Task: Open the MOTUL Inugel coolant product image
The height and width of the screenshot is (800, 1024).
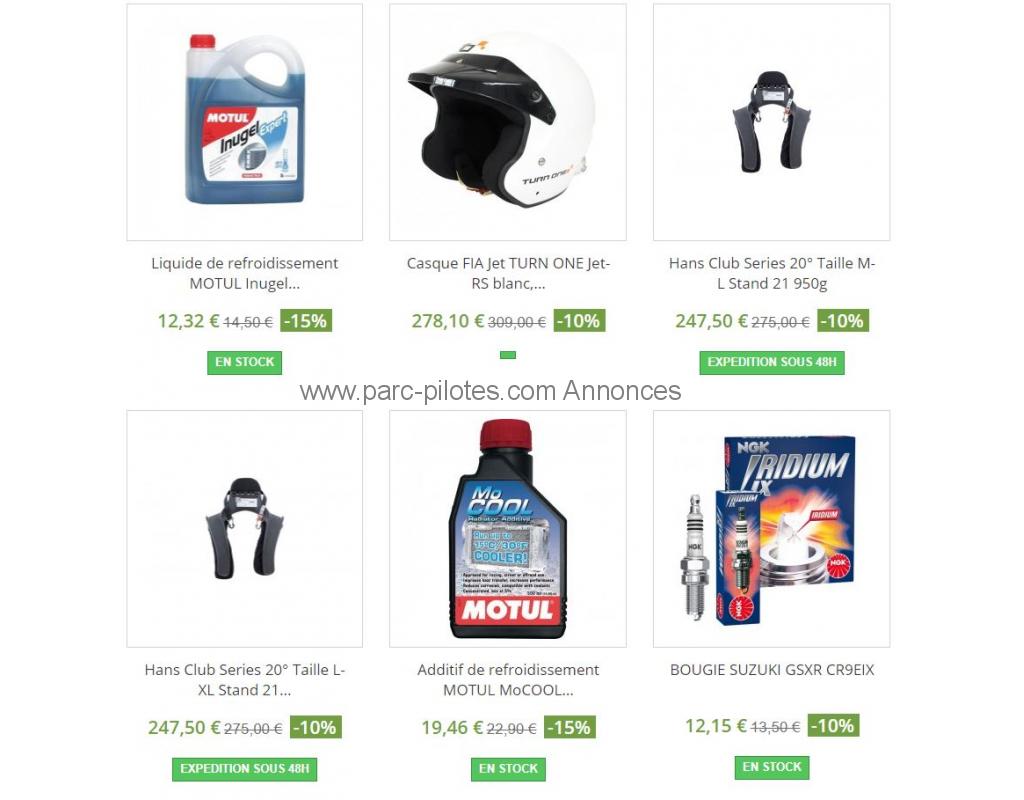Action: (244, 122)
